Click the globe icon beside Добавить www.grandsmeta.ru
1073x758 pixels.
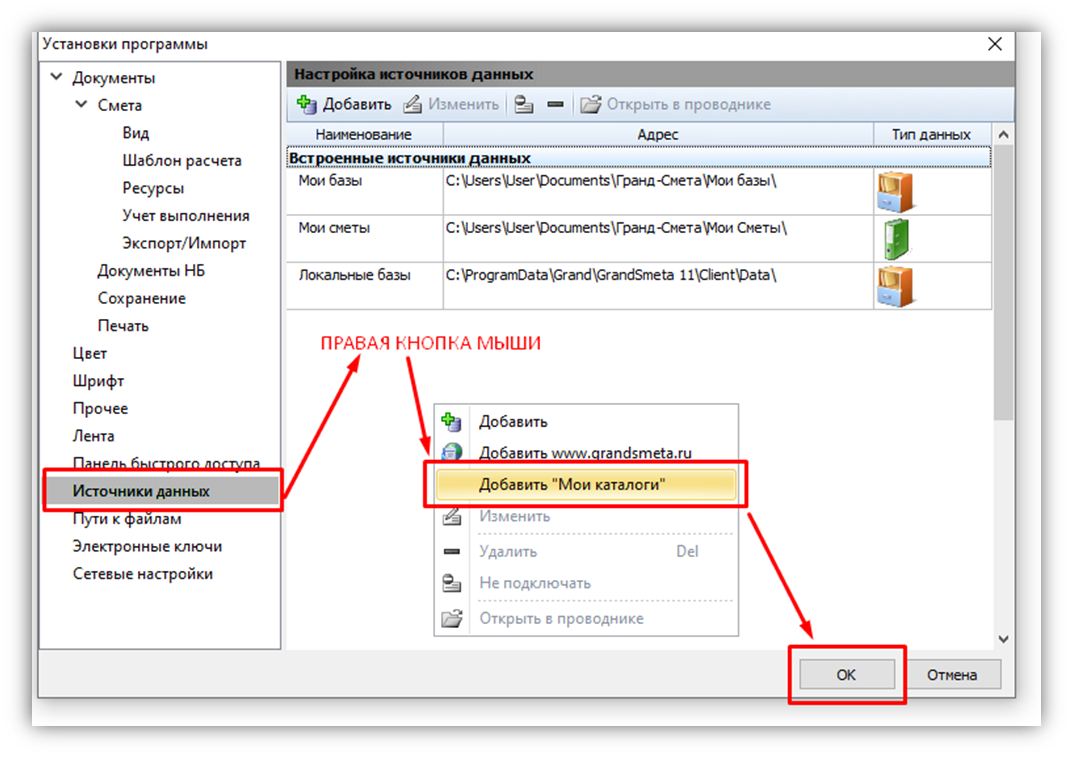[x=452, y=452]
